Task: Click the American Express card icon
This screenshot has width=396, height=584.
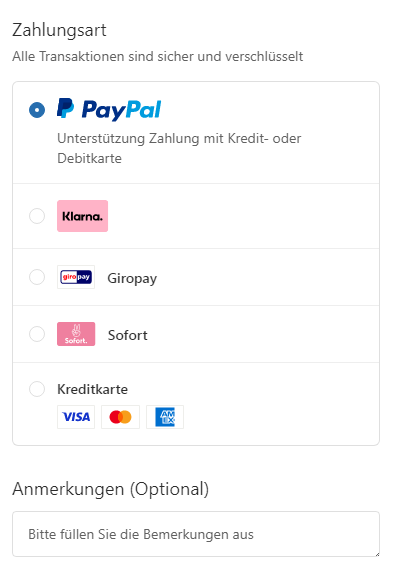Action: (165, 417)
